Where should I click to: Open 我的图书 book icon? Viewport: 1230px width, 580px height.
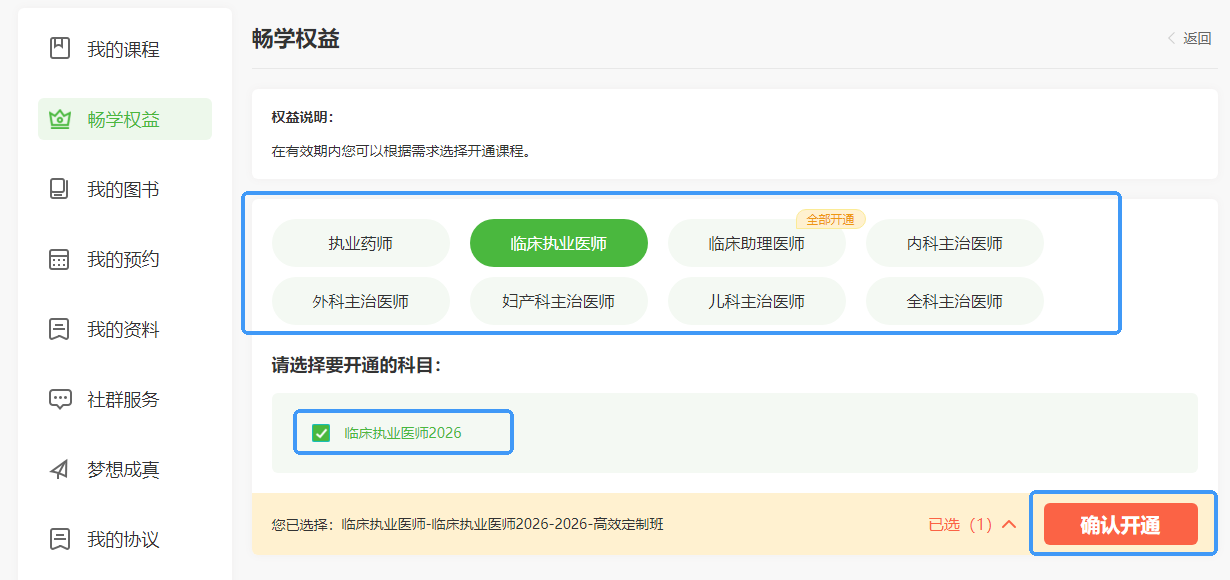point(60,189)
